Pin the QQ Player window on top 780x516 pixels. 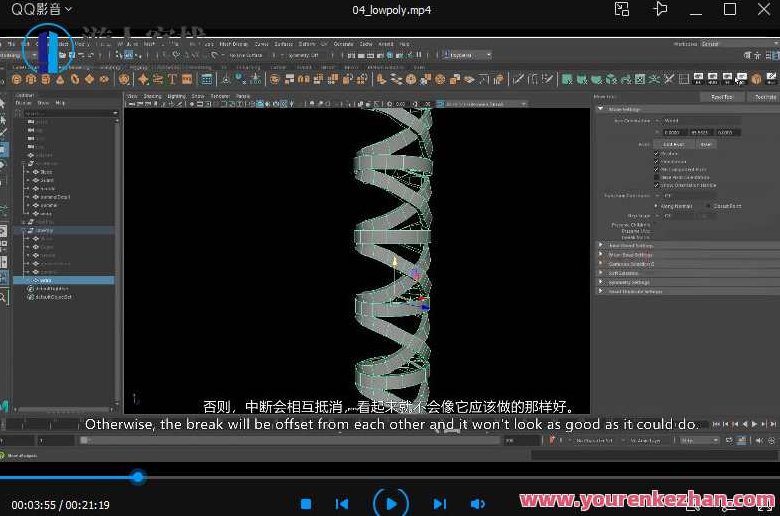pos(660,9)
